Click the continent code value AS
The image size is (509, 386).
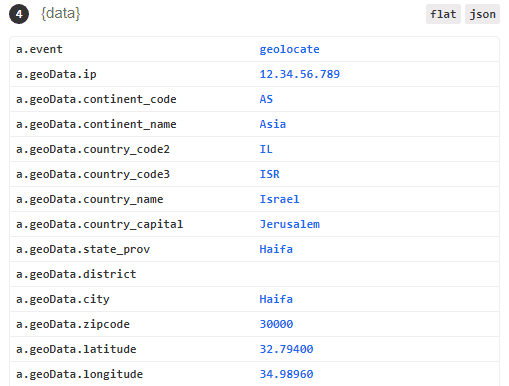click(x=266, y=99)
